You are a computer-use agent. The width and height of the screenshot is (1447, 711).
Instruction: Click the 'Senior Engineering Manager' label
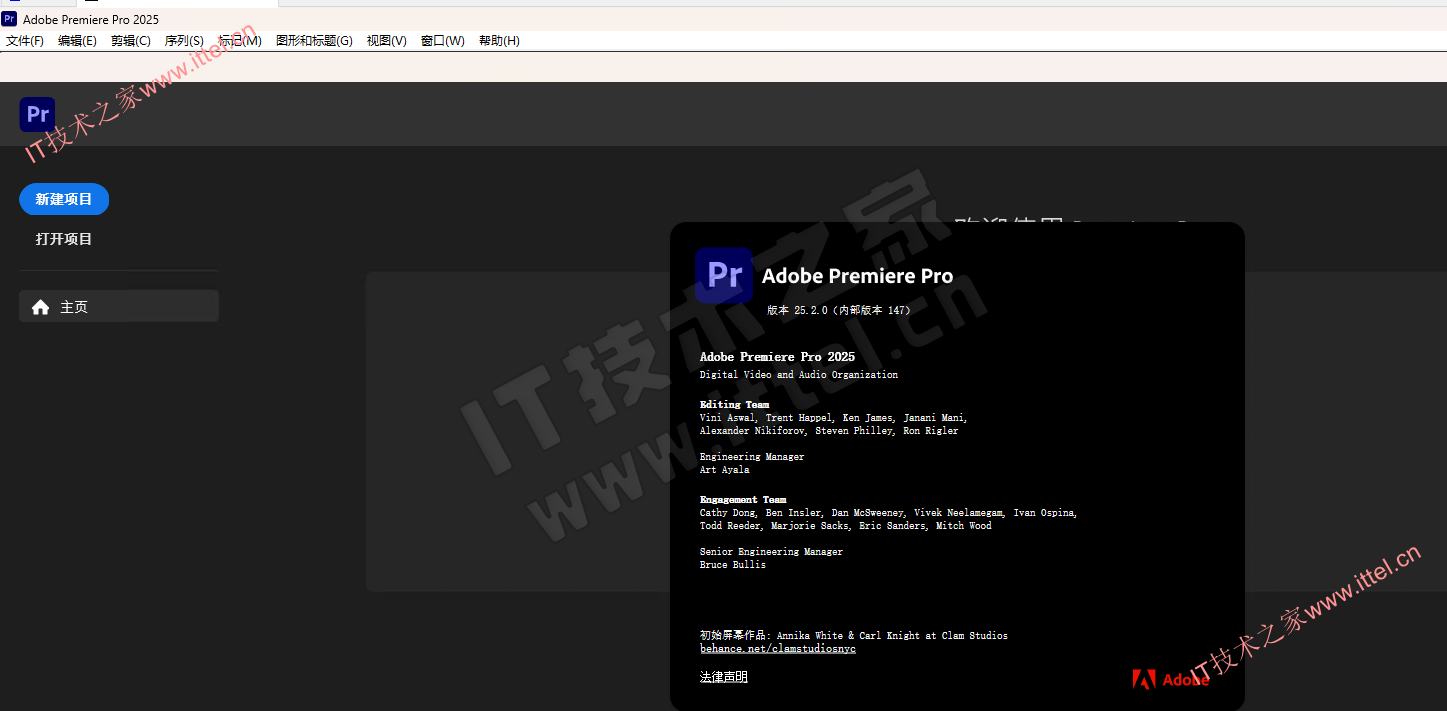click(x=771, y=552)
